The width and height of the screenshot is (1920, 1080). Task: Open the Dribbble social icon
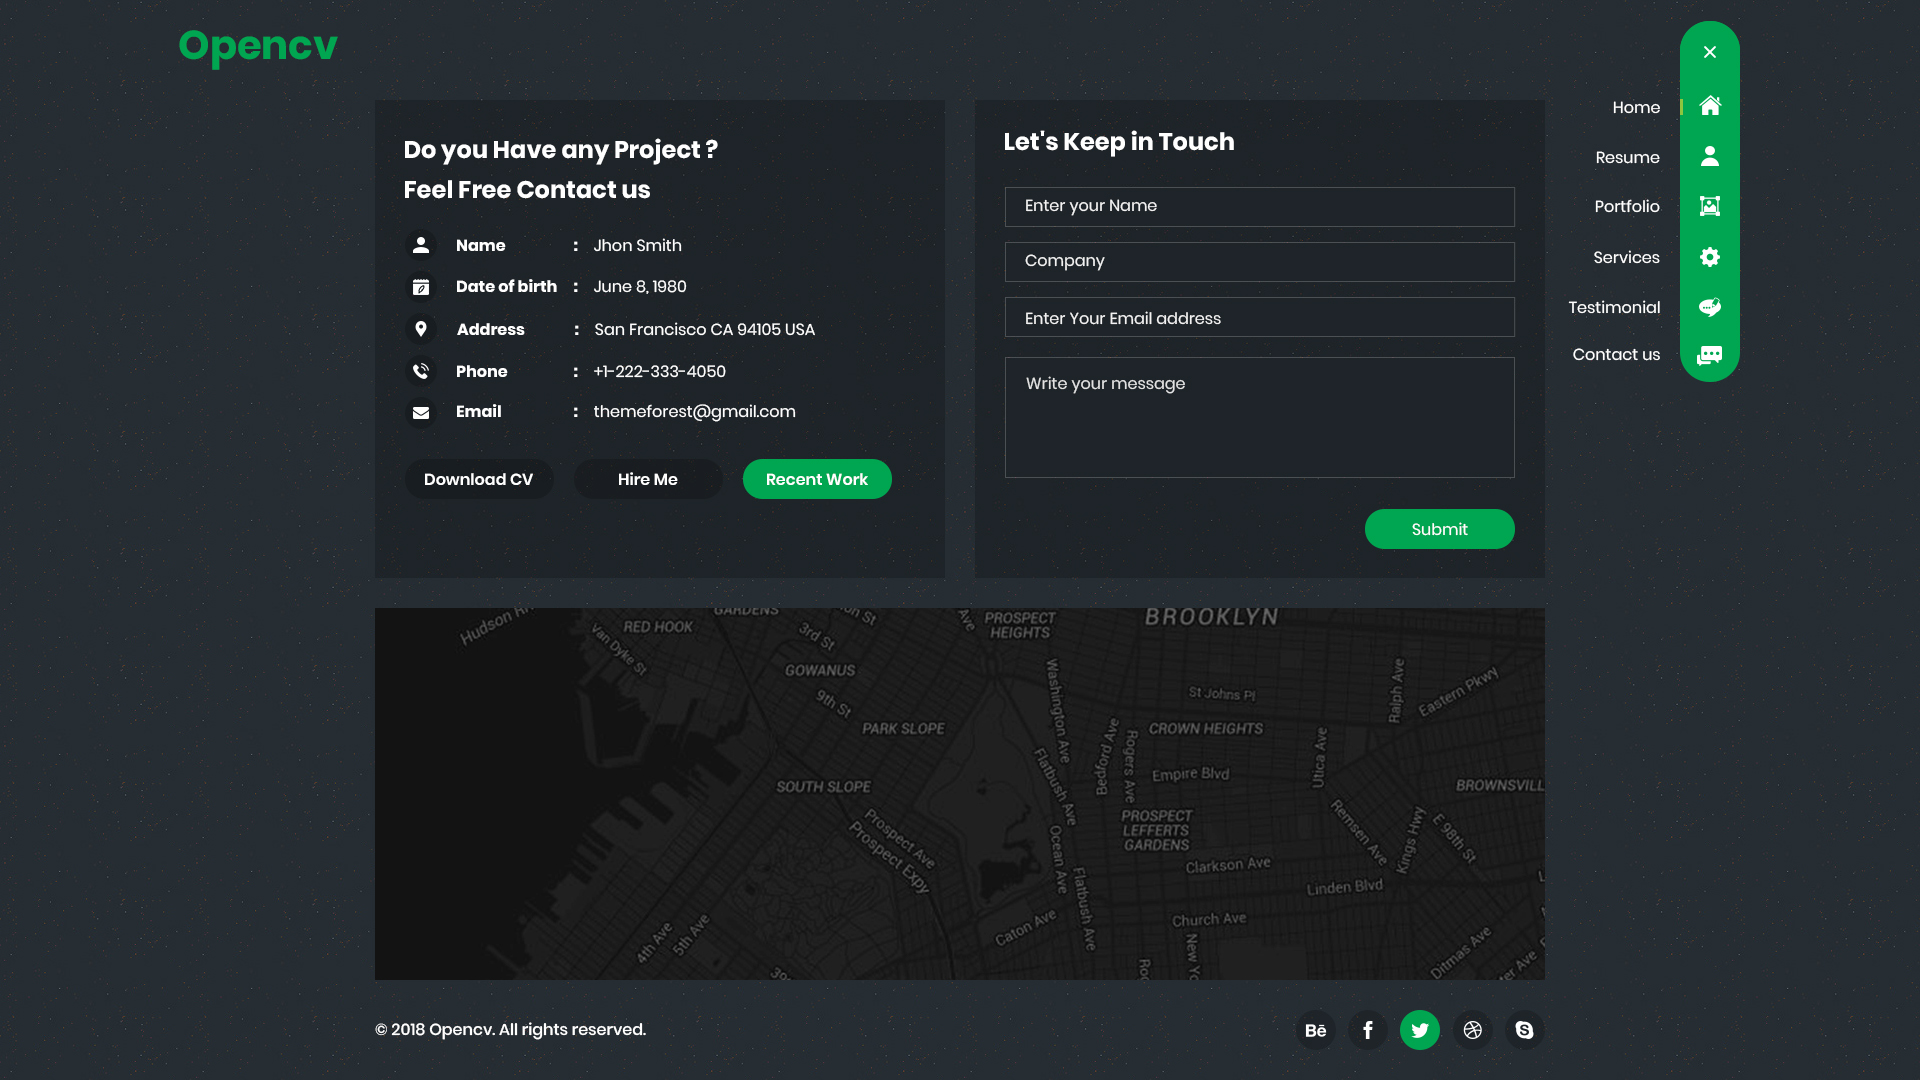point(1472,1030)
